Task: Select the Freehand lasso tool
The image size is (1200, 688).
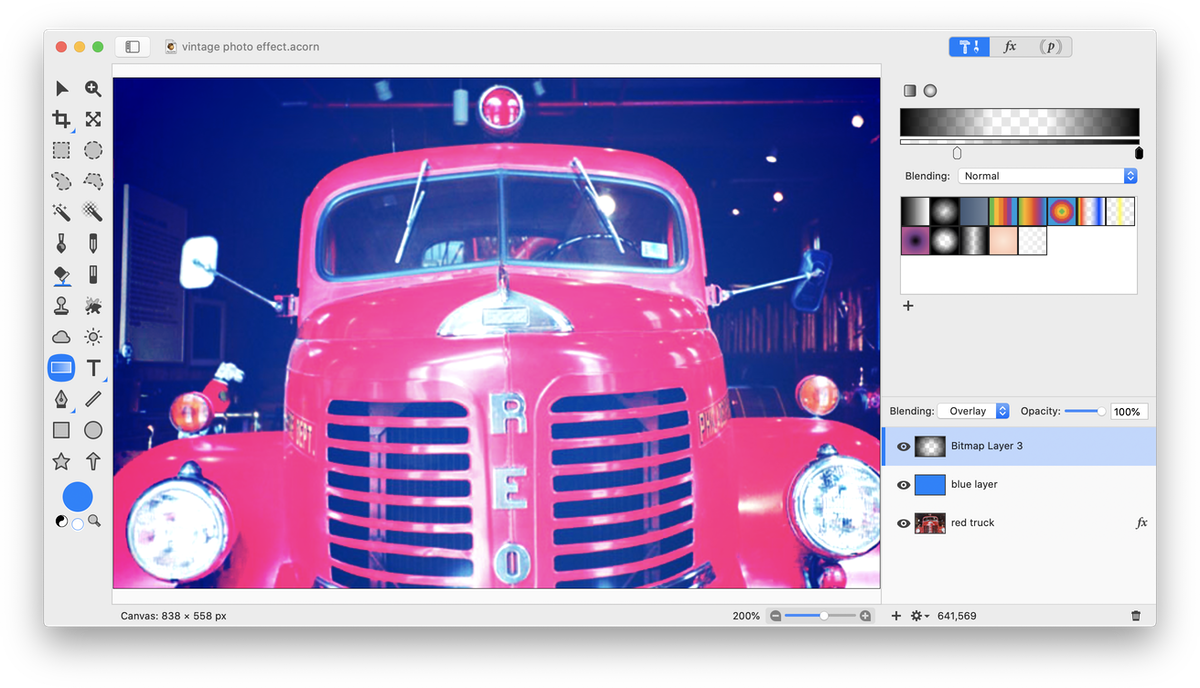Action: tap(62, 182)
